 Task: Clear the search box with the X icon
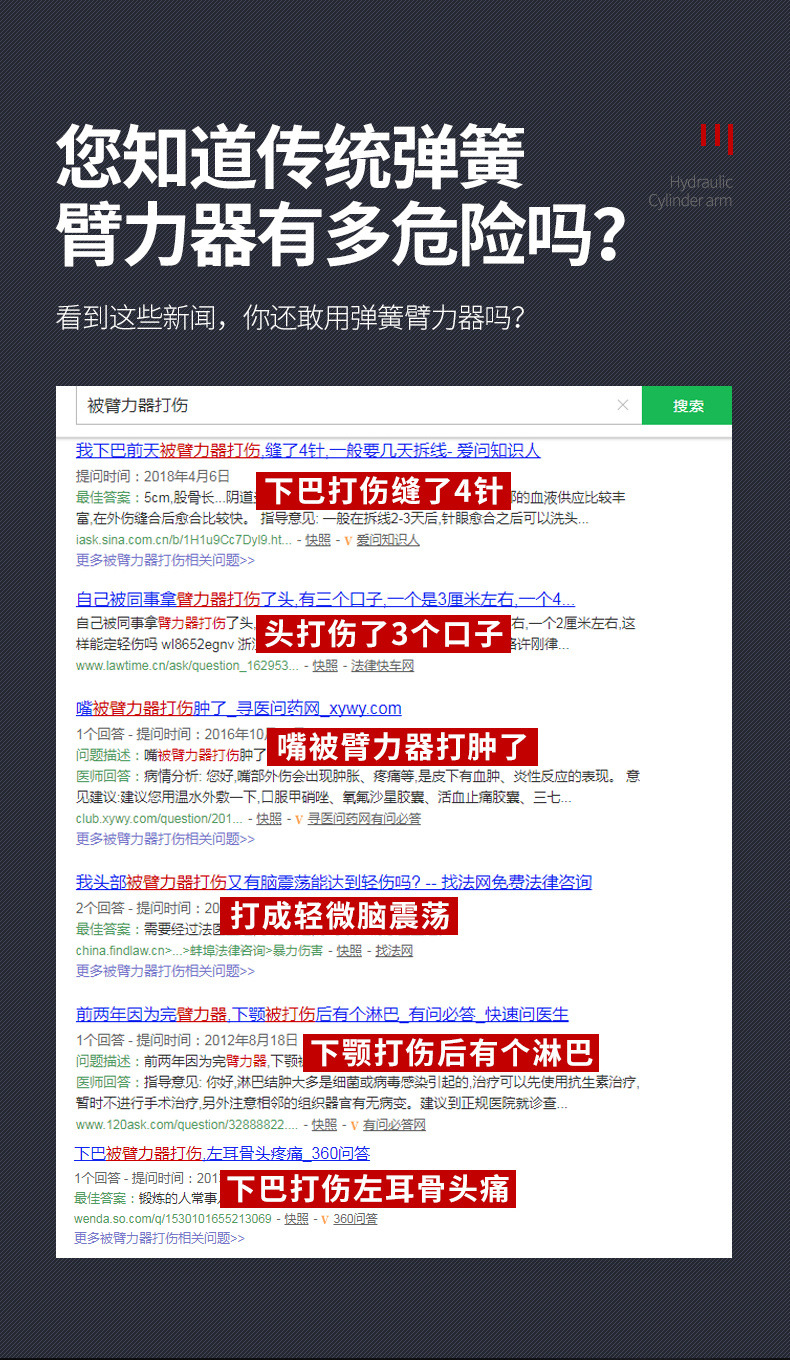tap(623, 405)
